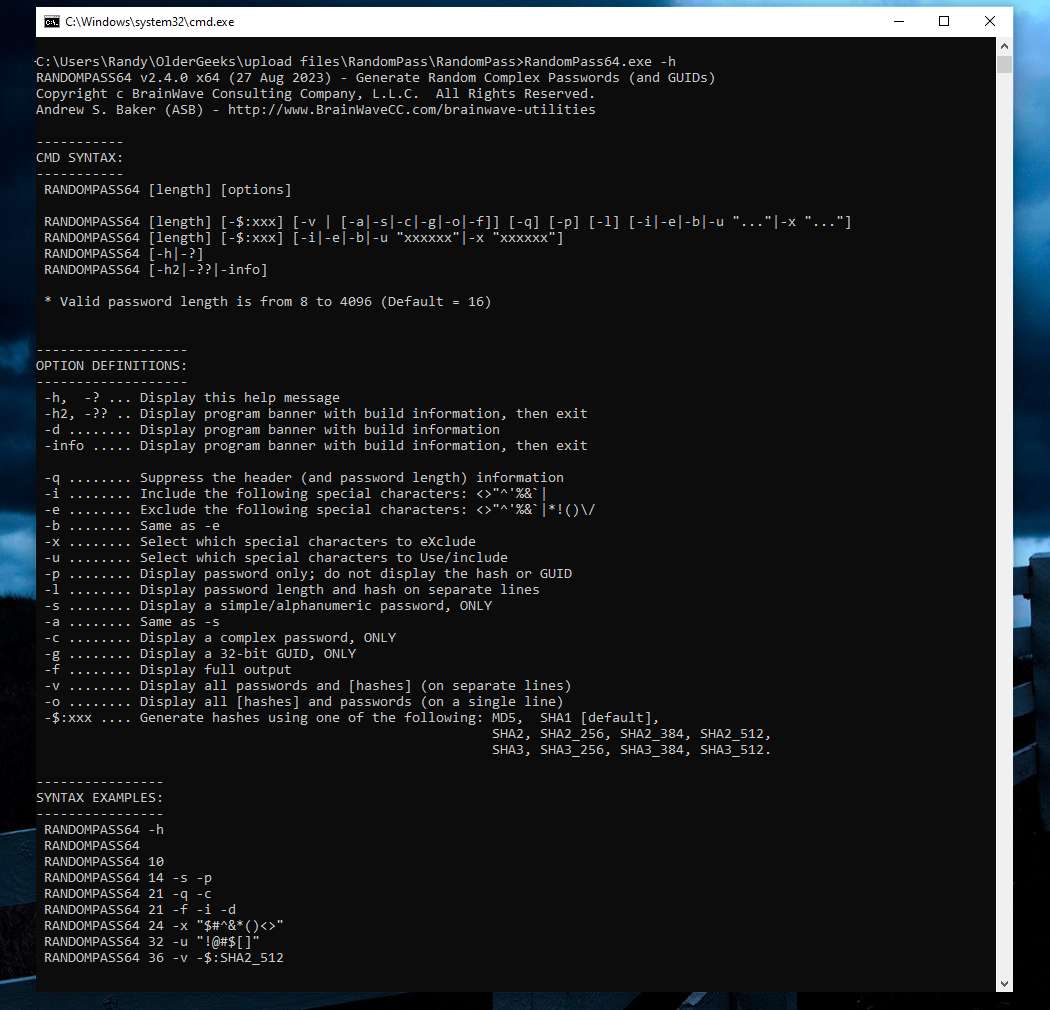Click the example RANDOMPASS64 14 -s -p
This screenshot has height=1010, width=1050.
(x=128, y=878)
